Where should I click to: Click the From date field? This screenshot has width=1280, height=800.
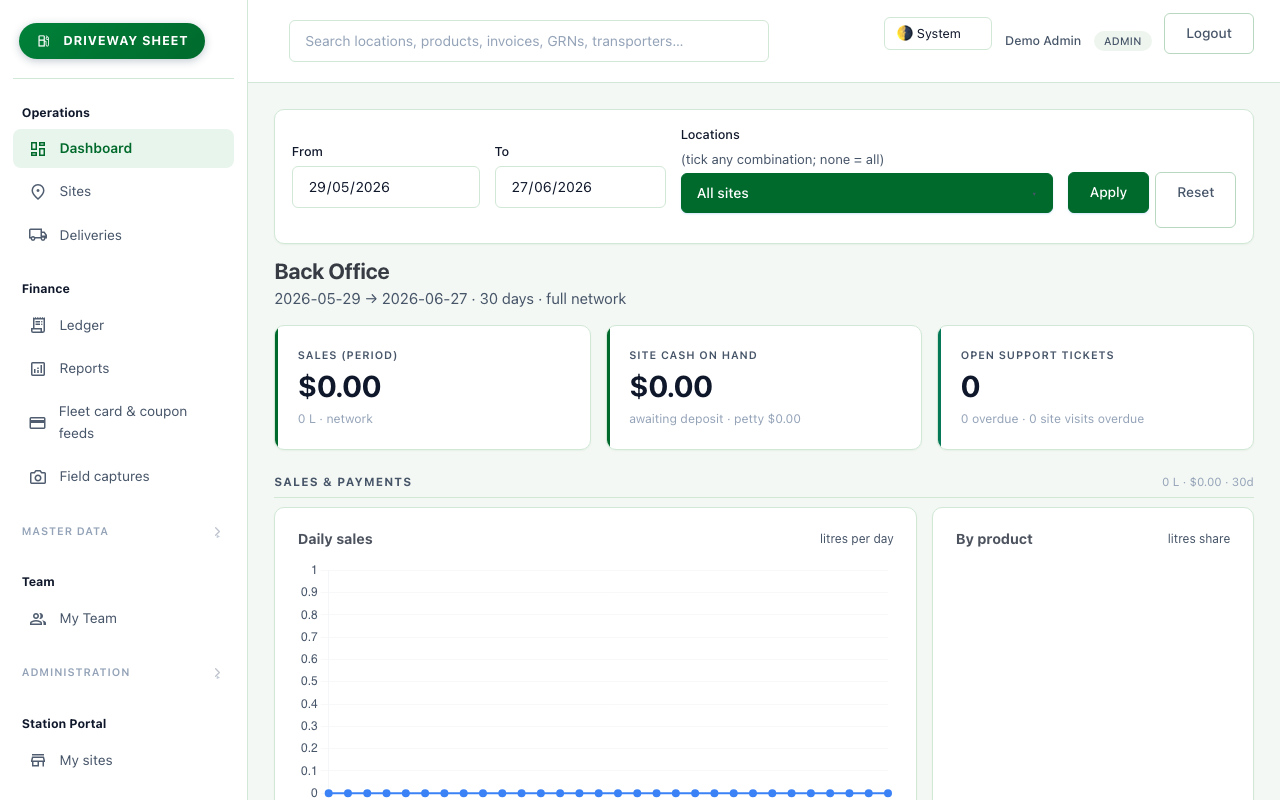click(386, 187)
